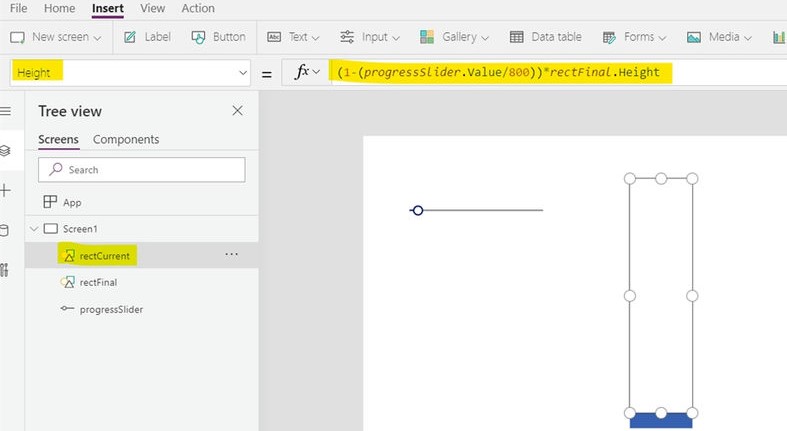
Task: Open the Media dropdown
Action: click(719, 37)
